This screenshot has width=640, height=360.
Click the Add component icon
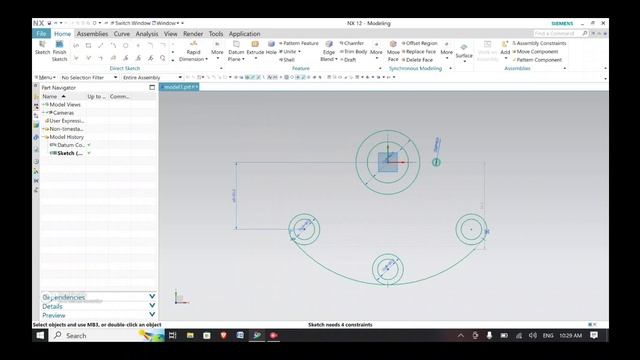click(505, 44)
